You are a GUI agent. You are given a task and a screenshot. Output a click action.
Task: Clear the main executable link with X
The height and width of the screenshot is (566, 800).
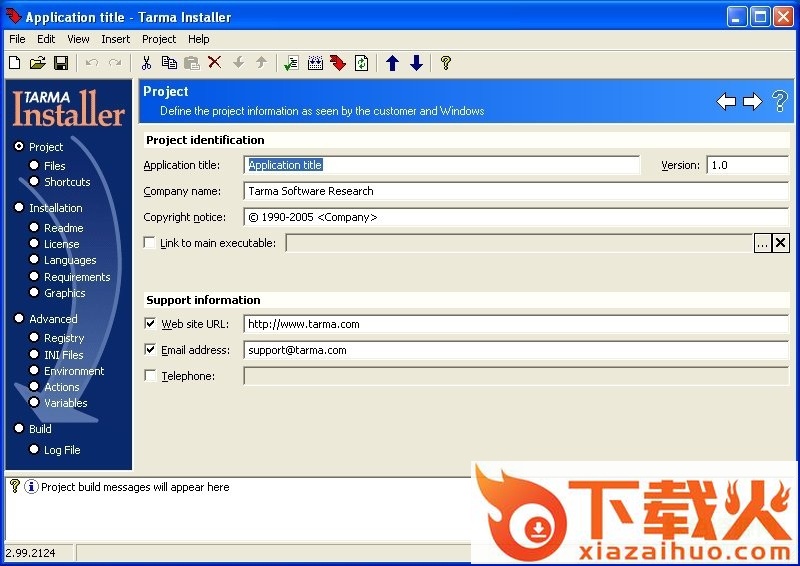780,243
